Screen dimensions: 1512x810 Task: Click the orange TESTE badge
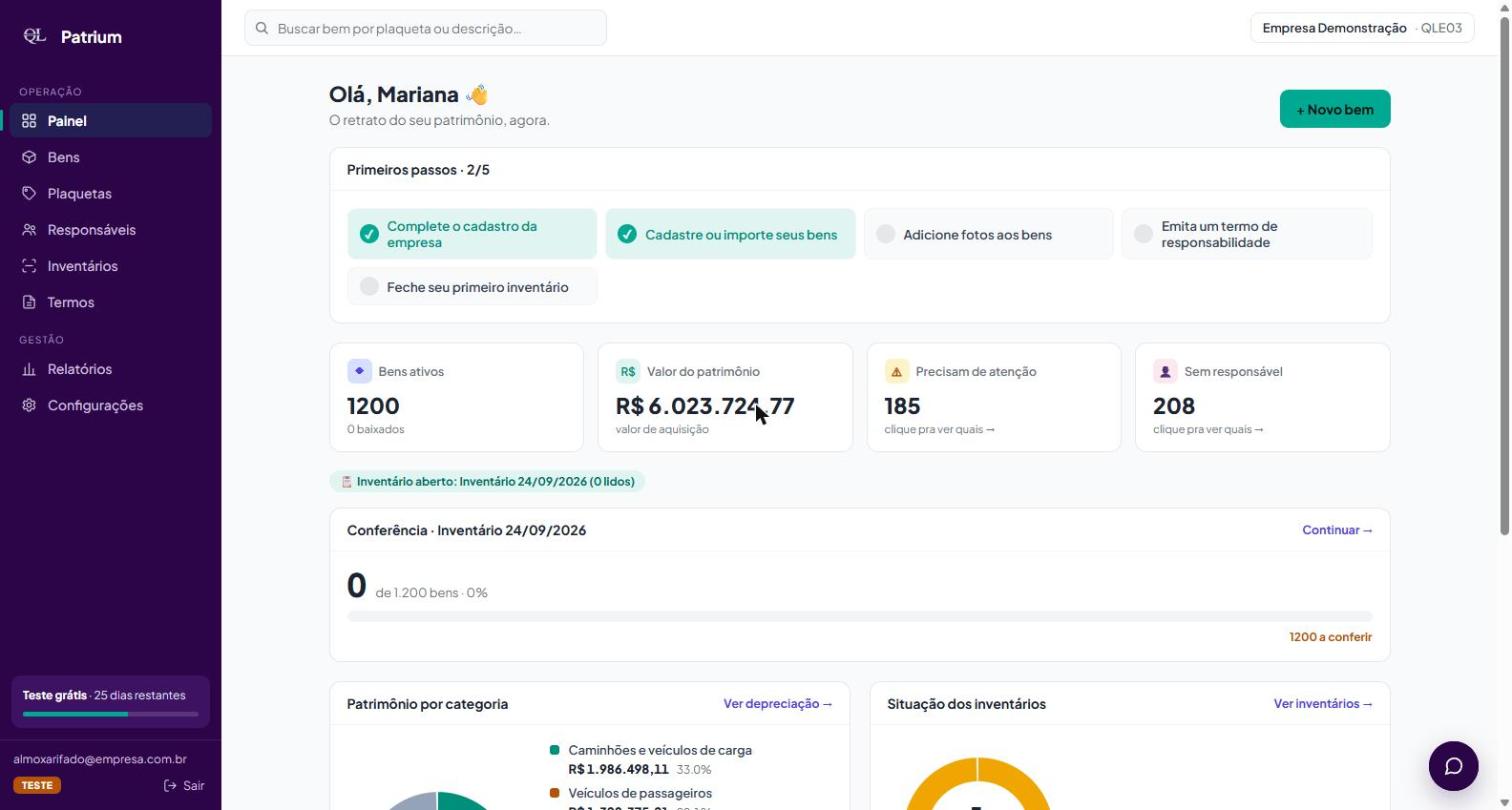point(37,785)
